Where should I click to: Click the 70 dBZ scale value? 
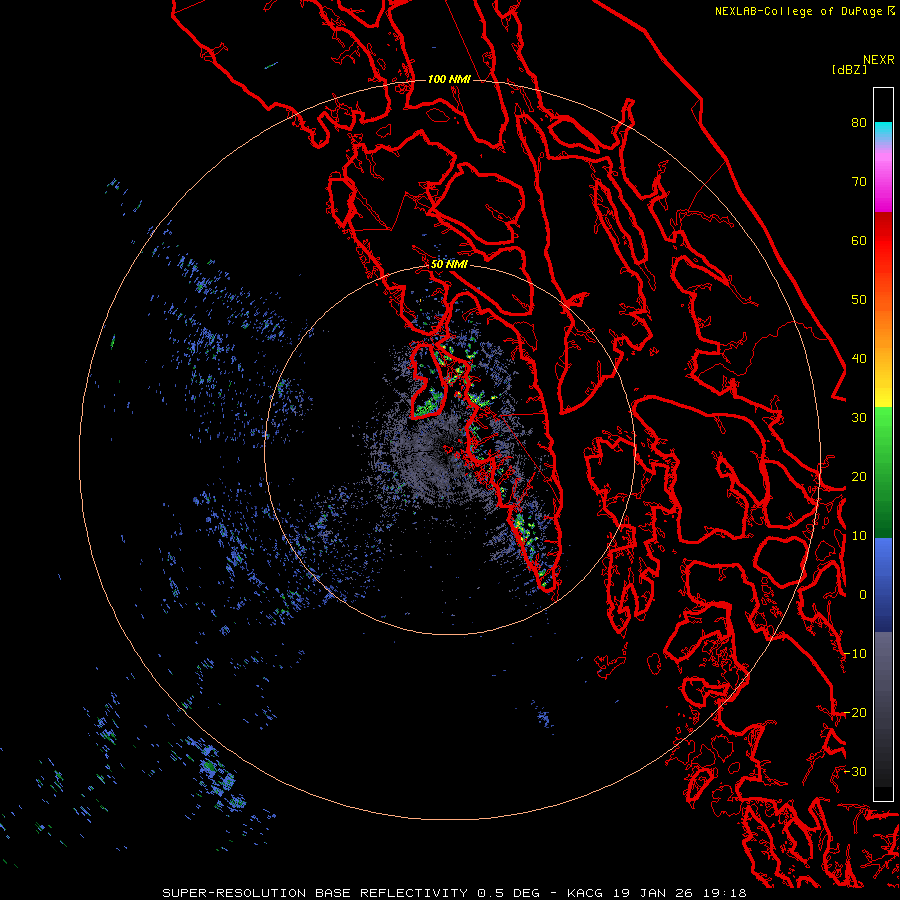(859, 182)
